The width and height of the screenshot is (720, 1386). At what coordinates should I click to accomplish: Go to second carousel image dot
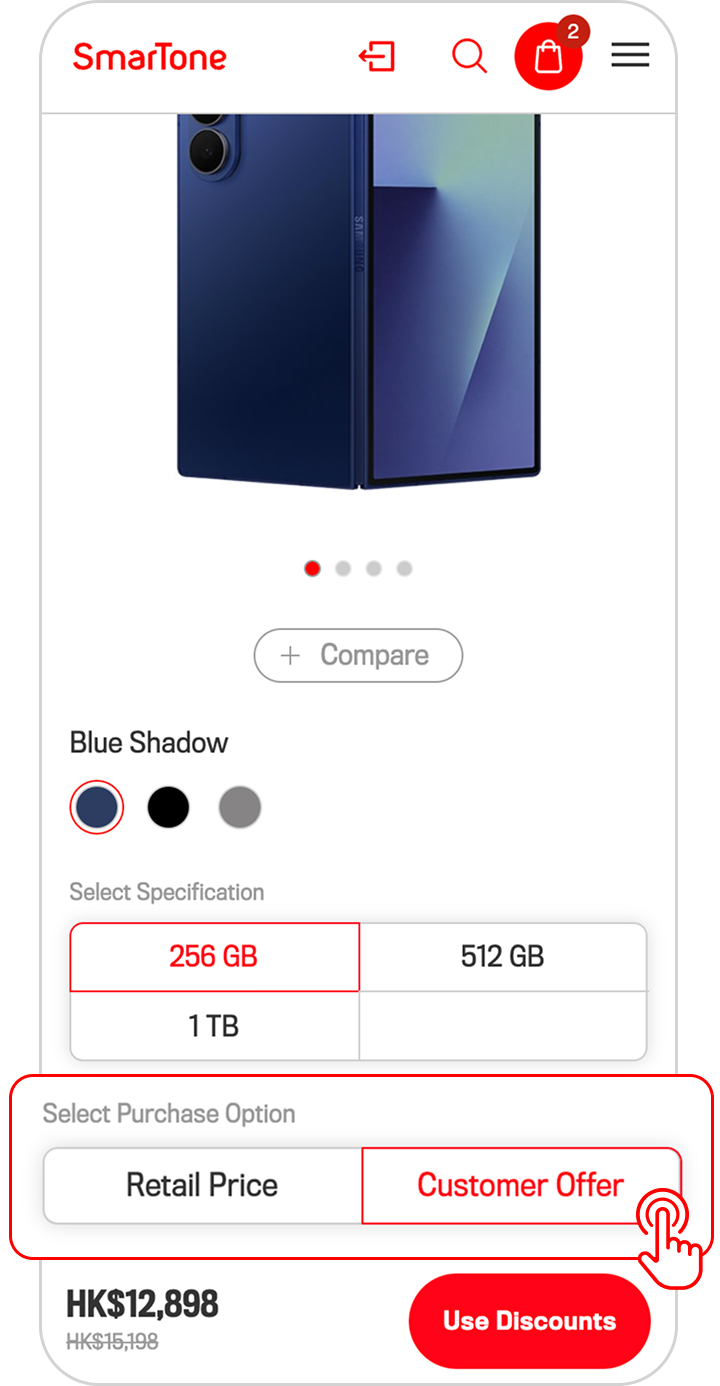pos(343,568)
